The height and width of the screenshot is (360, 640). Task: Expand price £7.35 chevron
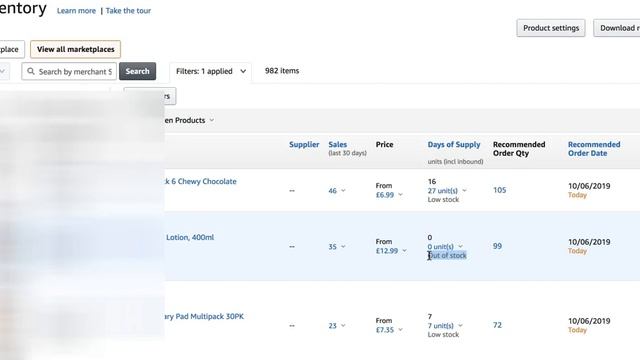400,329
